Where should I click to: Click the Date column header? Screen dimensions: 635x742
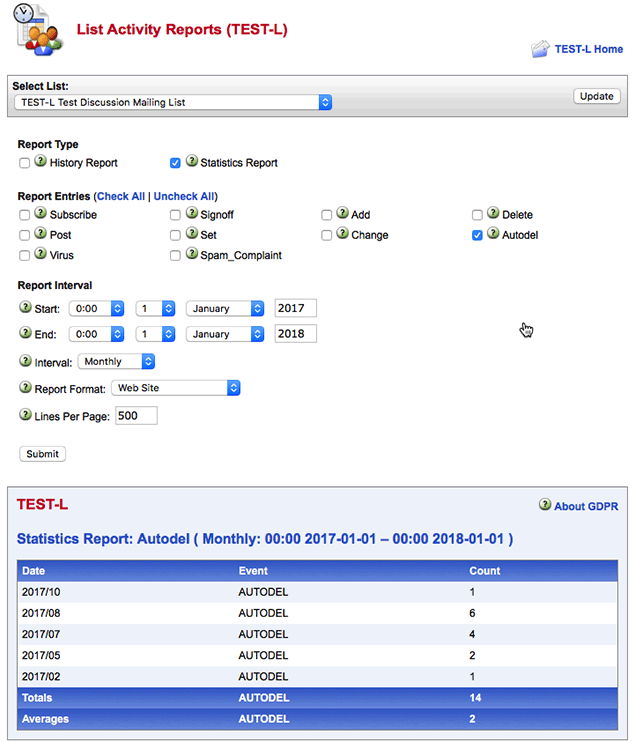coord(34,571)
